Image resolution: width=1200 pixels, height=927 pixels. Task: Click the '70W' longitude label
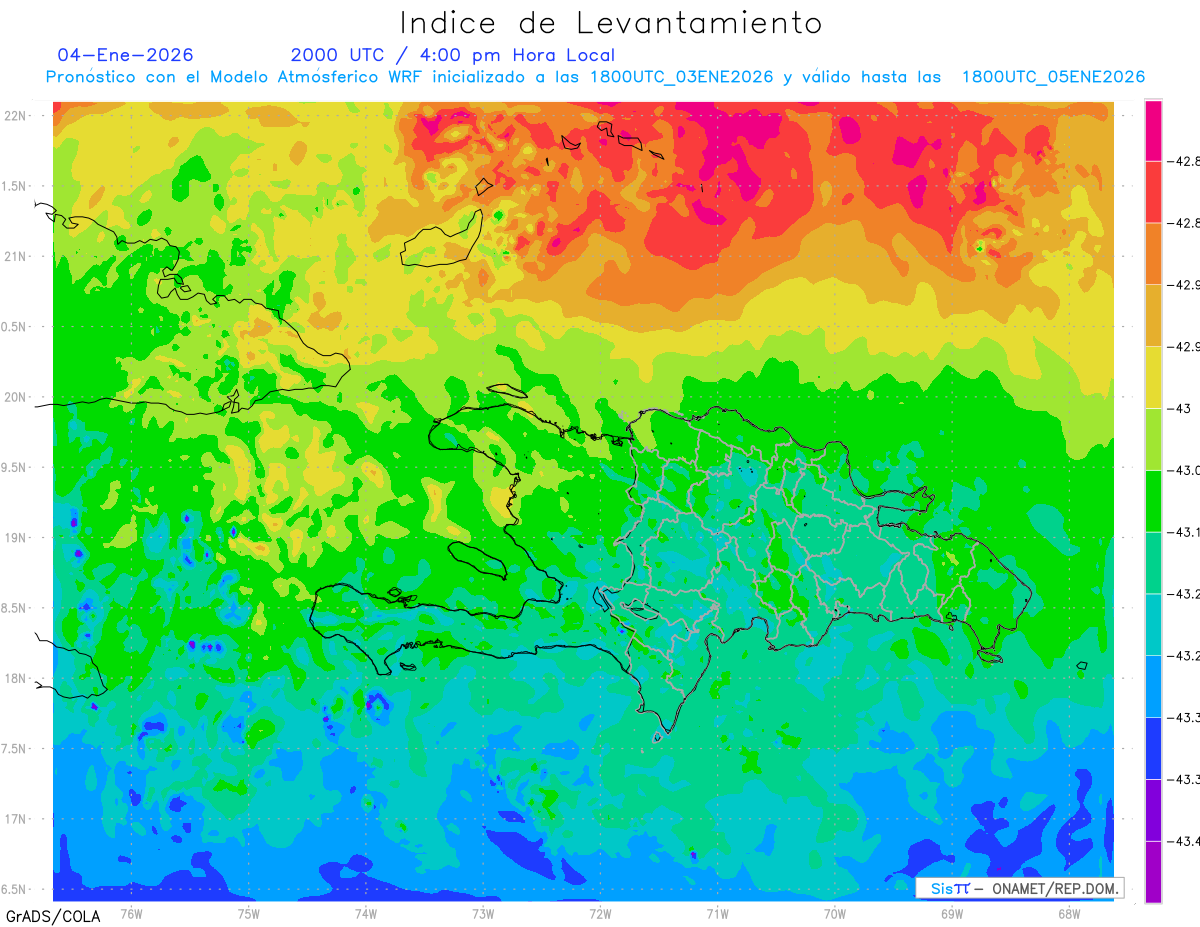click(835, 913)
